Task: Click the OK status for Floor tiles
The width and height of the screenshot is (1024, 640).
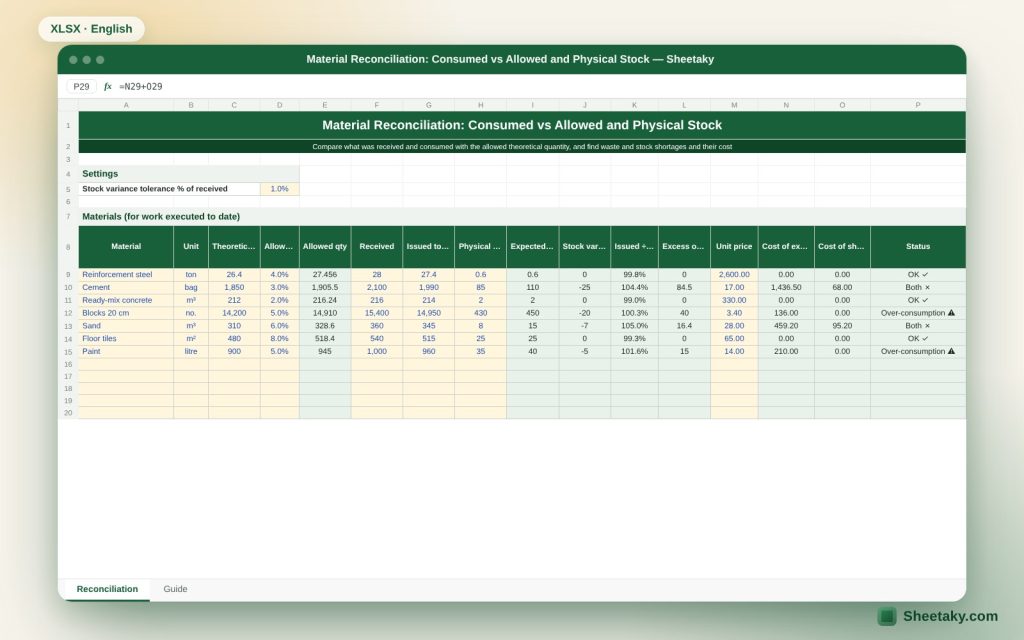Action: [918, 339]
